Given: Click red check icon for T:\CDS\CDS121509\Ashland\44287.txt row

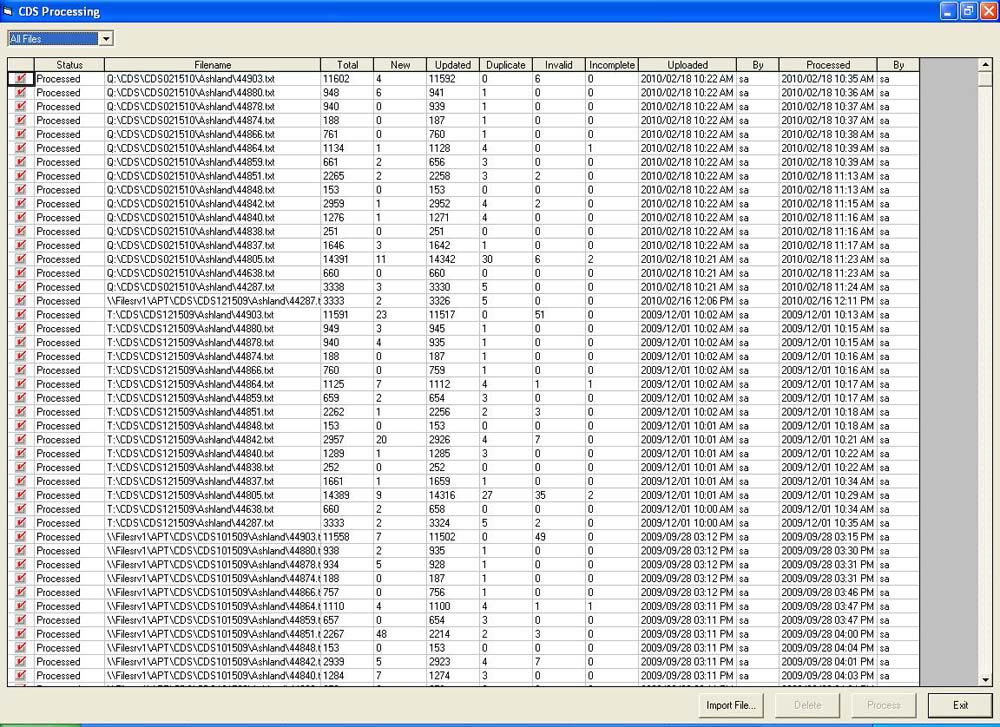Looking at the screenshot, I should (20, 523).
